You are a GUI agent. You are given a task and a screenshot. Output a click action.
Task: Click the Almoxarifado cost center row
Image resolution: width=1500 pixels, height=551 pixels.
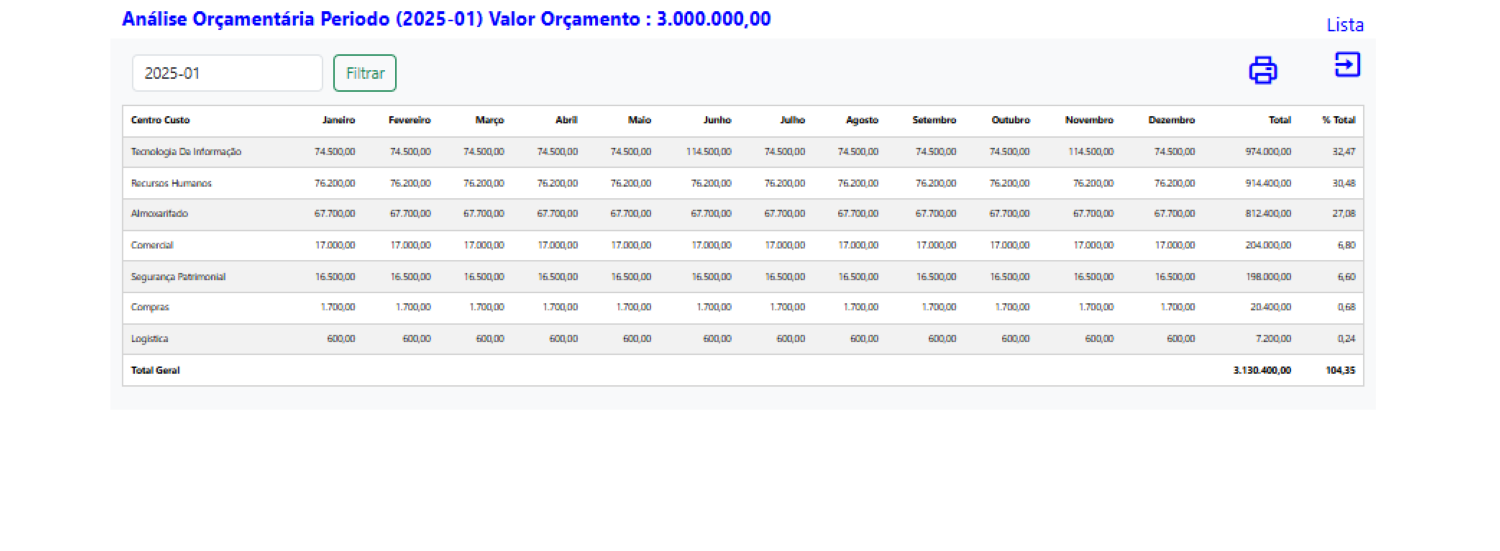tap(159, 214)
